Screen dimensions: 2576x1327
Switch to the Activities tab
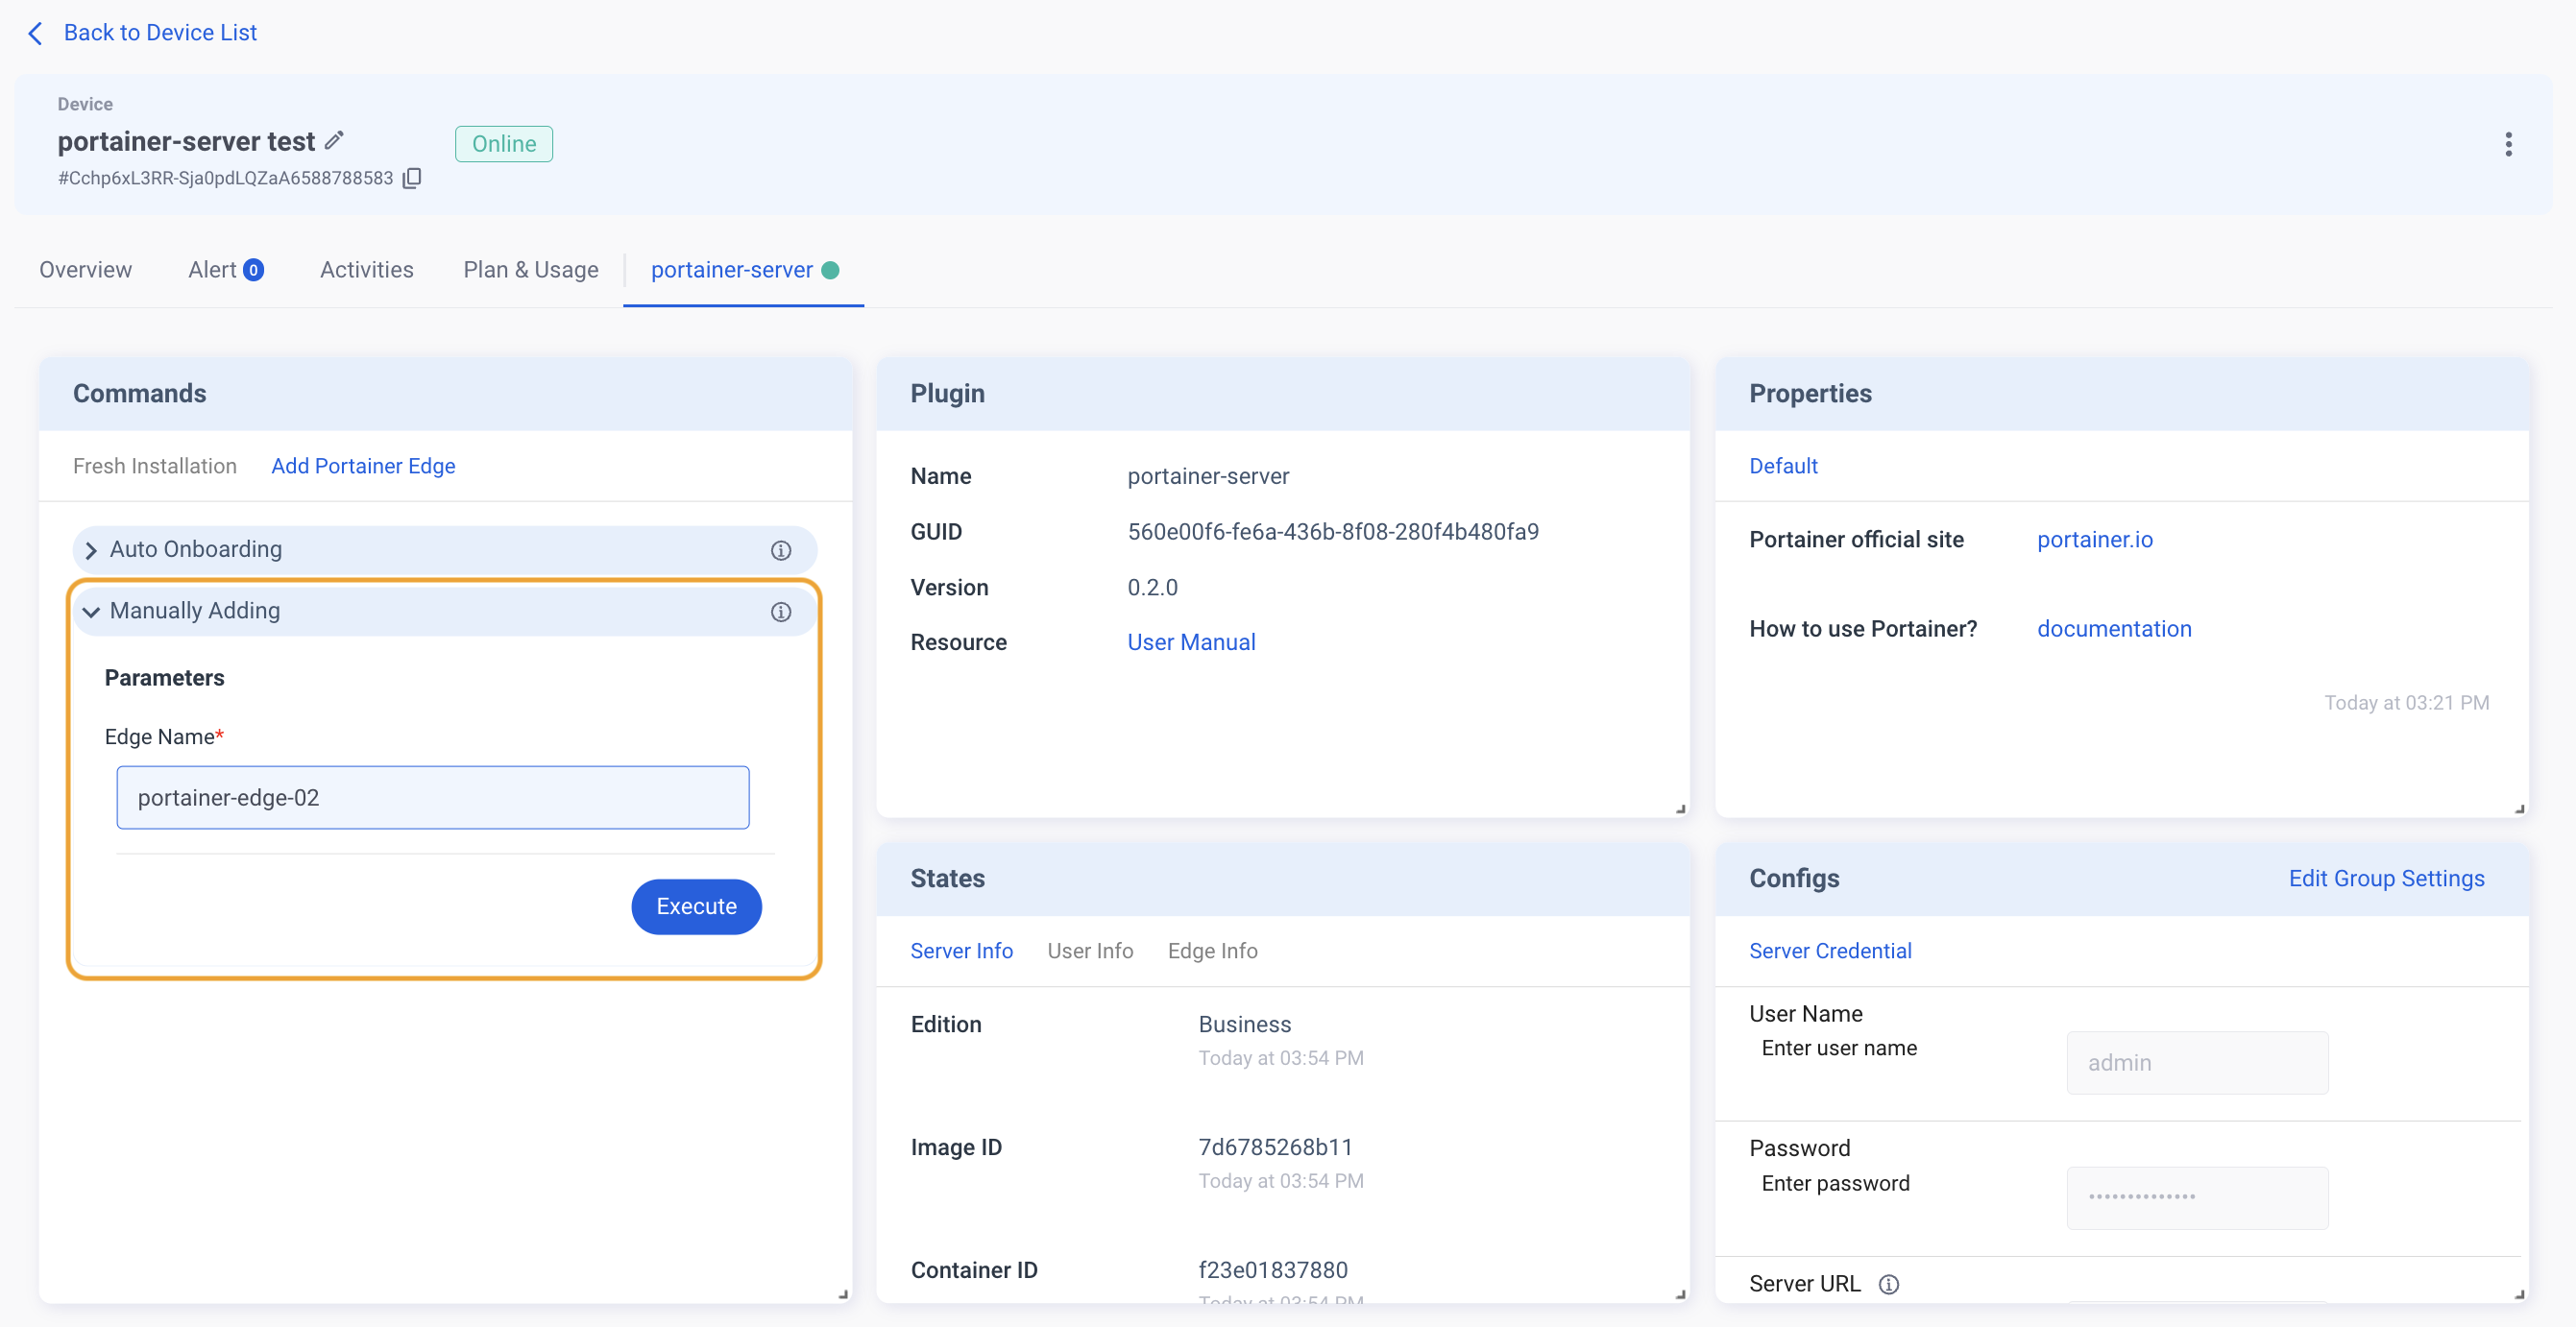366,270
